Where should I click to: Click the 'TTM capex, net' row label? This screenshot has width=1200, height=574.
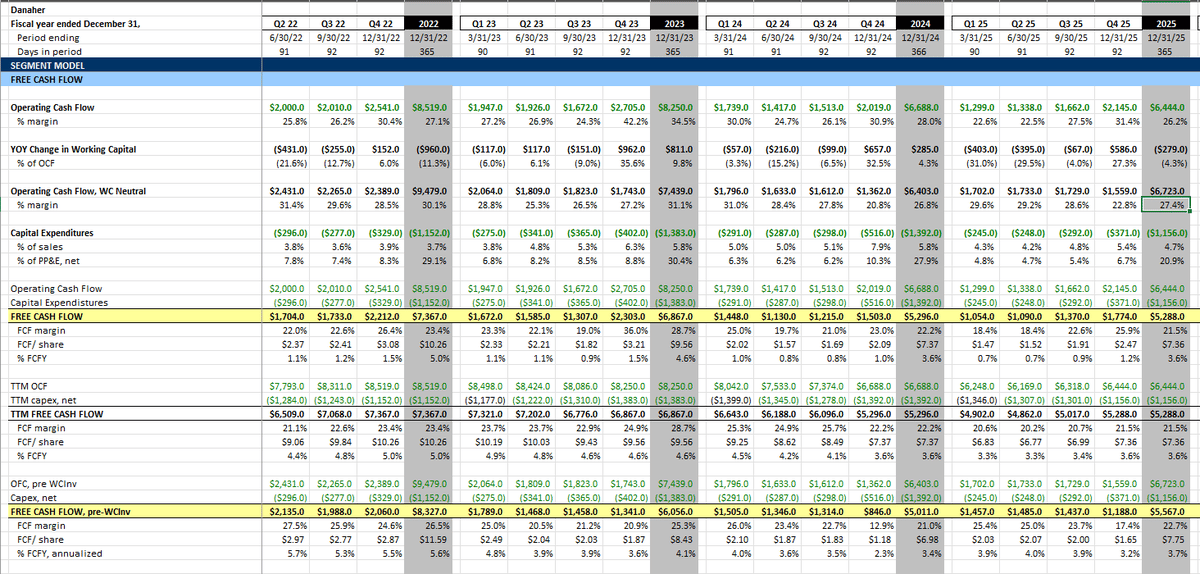tap(44, 399)
